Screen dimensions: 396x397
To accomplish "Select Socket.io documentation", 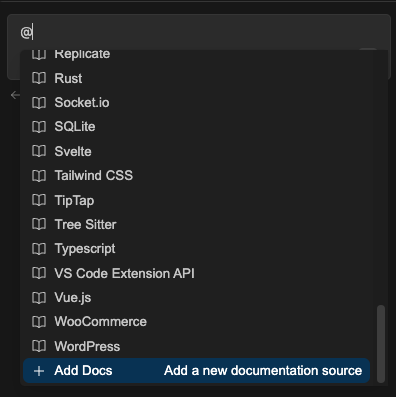I will pos(197,103).
